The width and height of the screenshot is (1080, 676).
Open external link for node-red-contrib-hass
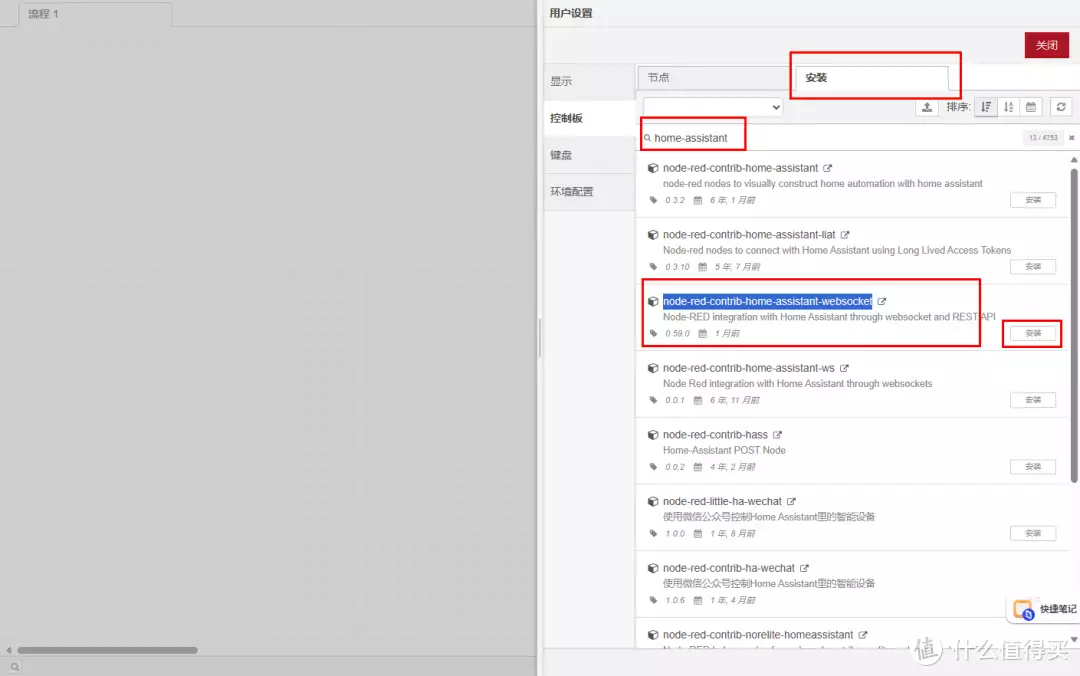[777, 435]
